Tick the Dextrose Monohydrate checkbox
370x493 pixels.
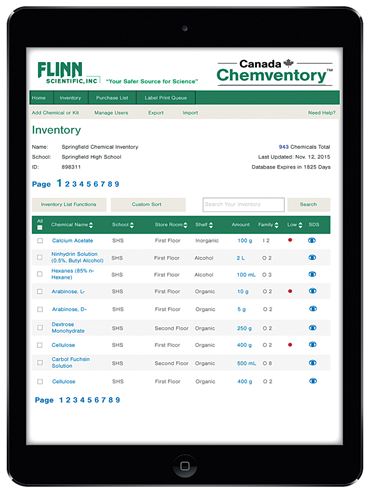click(40, 327)
